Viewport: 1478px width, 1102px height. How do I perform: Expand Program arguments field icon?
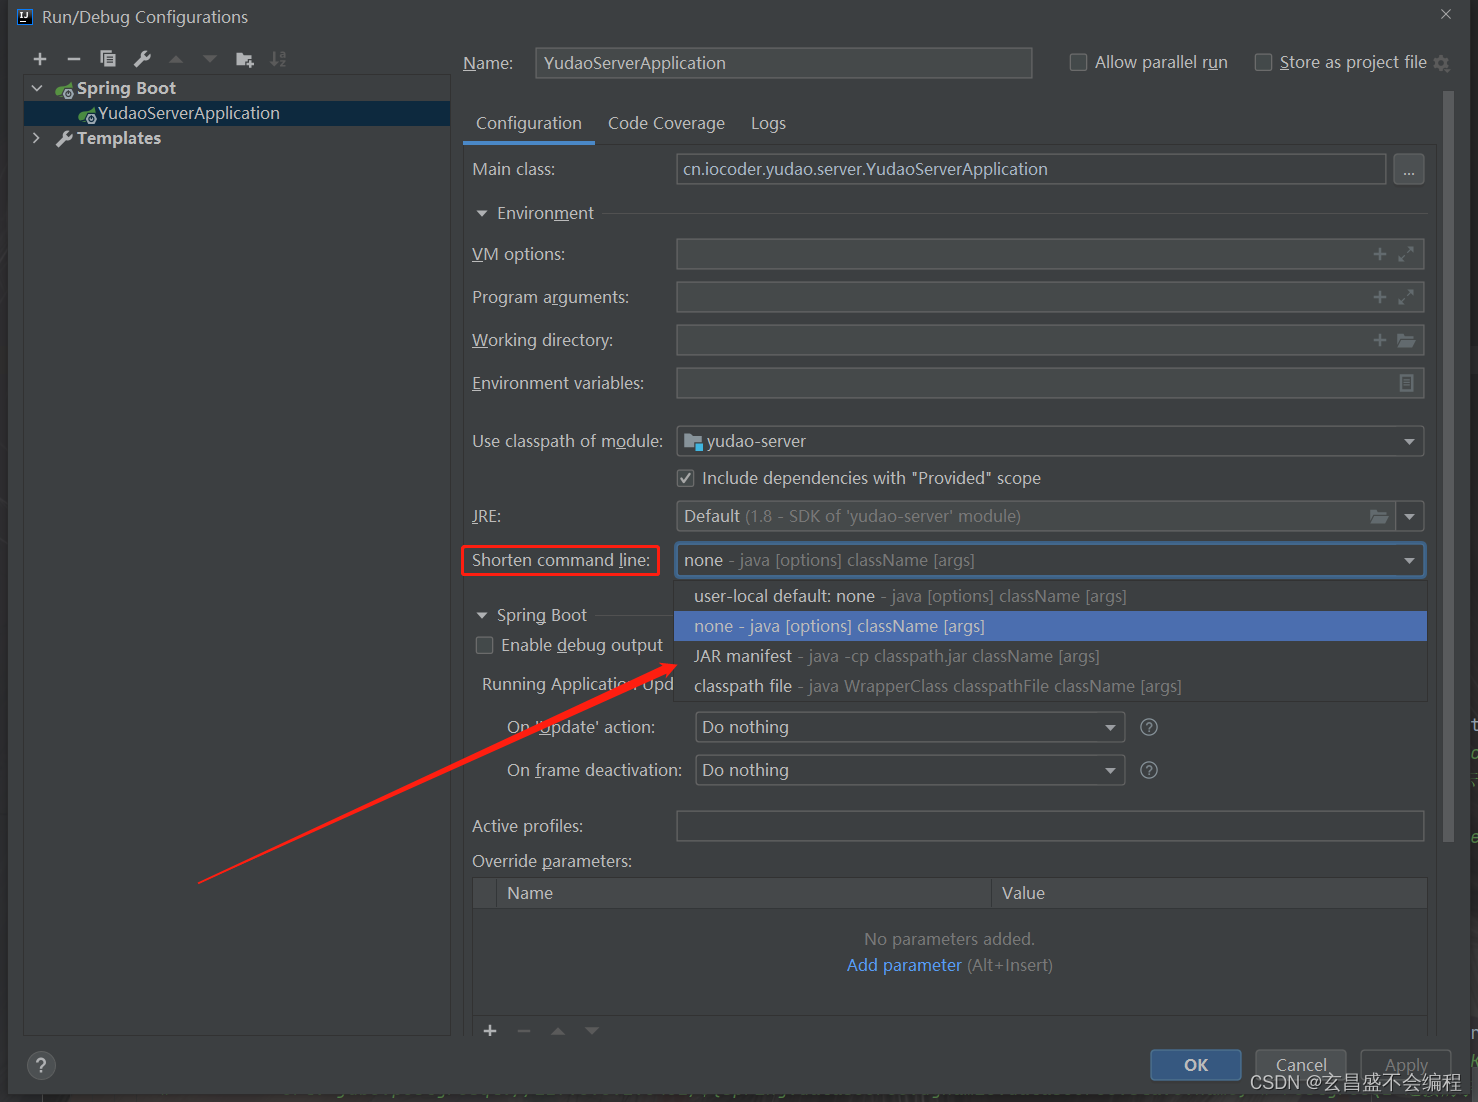click(1406, 297)
